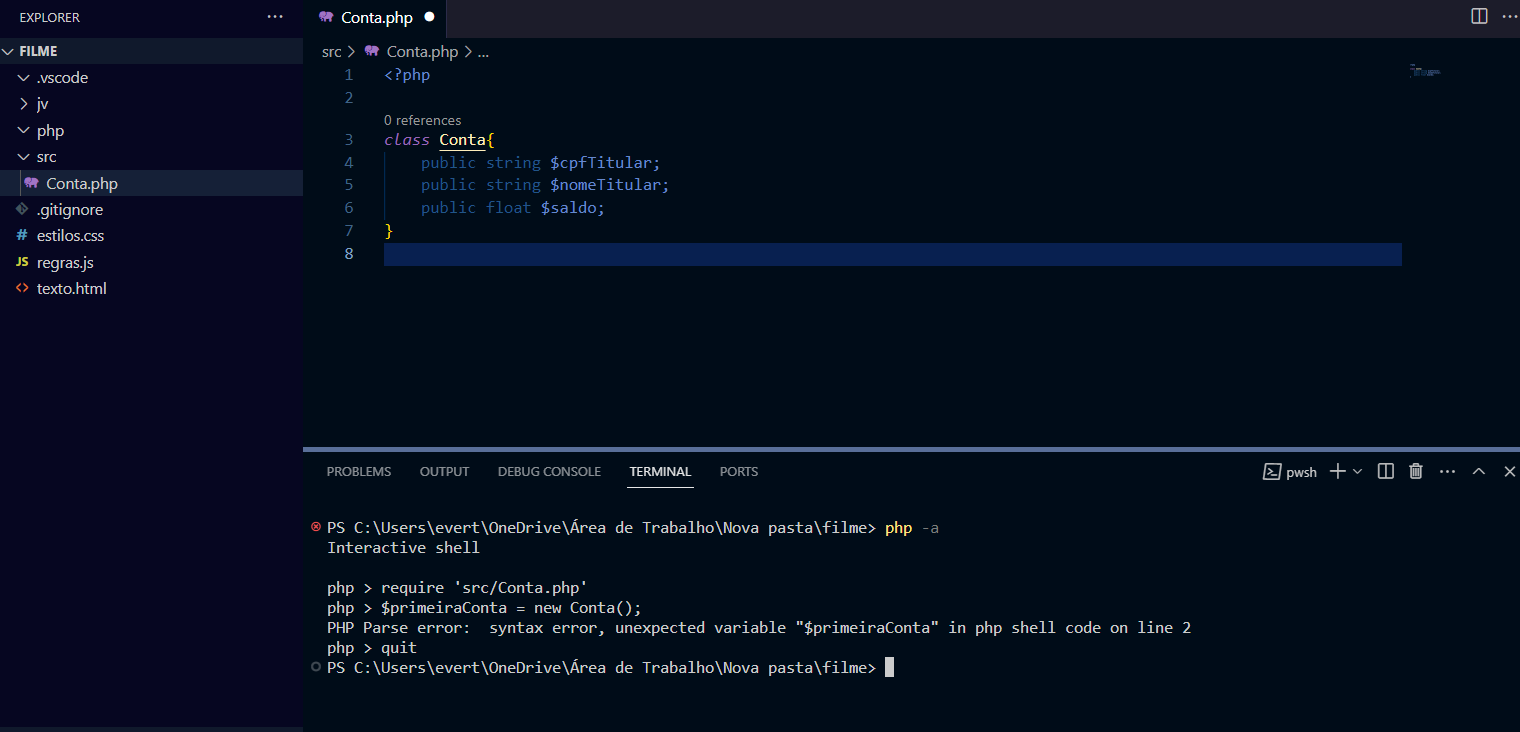
Task: Click the red error decoration beside php -a command
Action: tap(316, 527)
